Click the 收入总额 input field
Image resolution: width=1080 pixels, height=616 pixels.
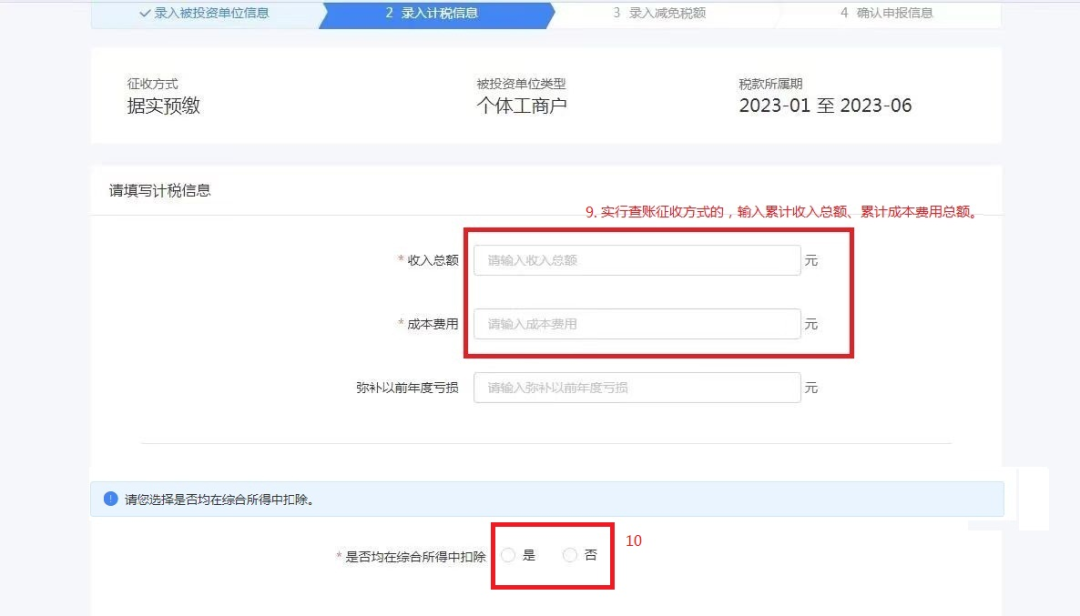(x=636, y=260)
